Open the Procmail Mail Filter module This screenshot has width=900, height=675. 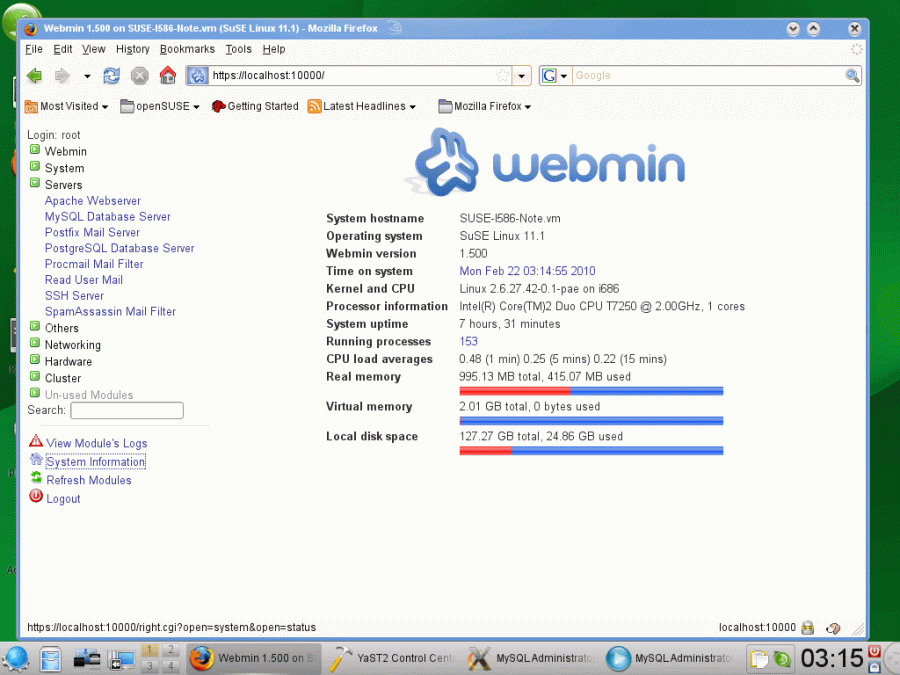[x=94, y=264]
